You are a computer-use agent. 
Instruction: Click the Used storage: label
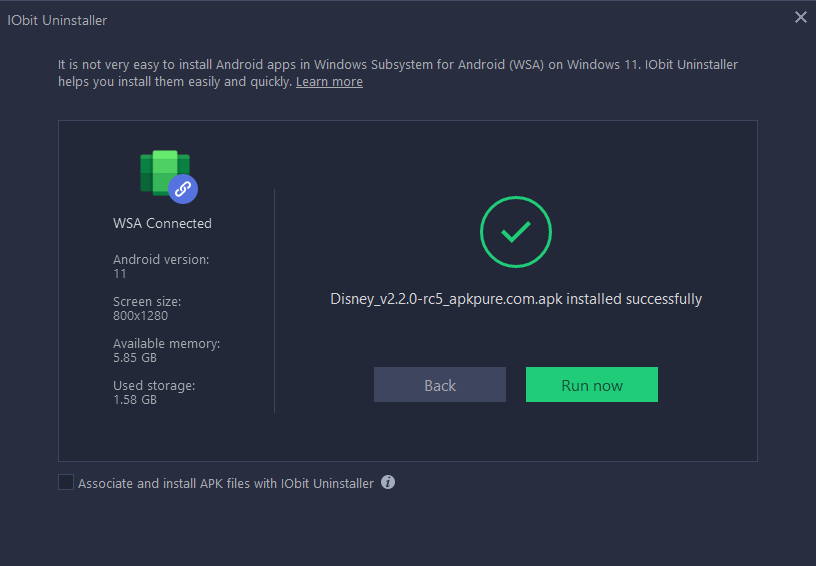pyautogui.click(x=154, y=385)
